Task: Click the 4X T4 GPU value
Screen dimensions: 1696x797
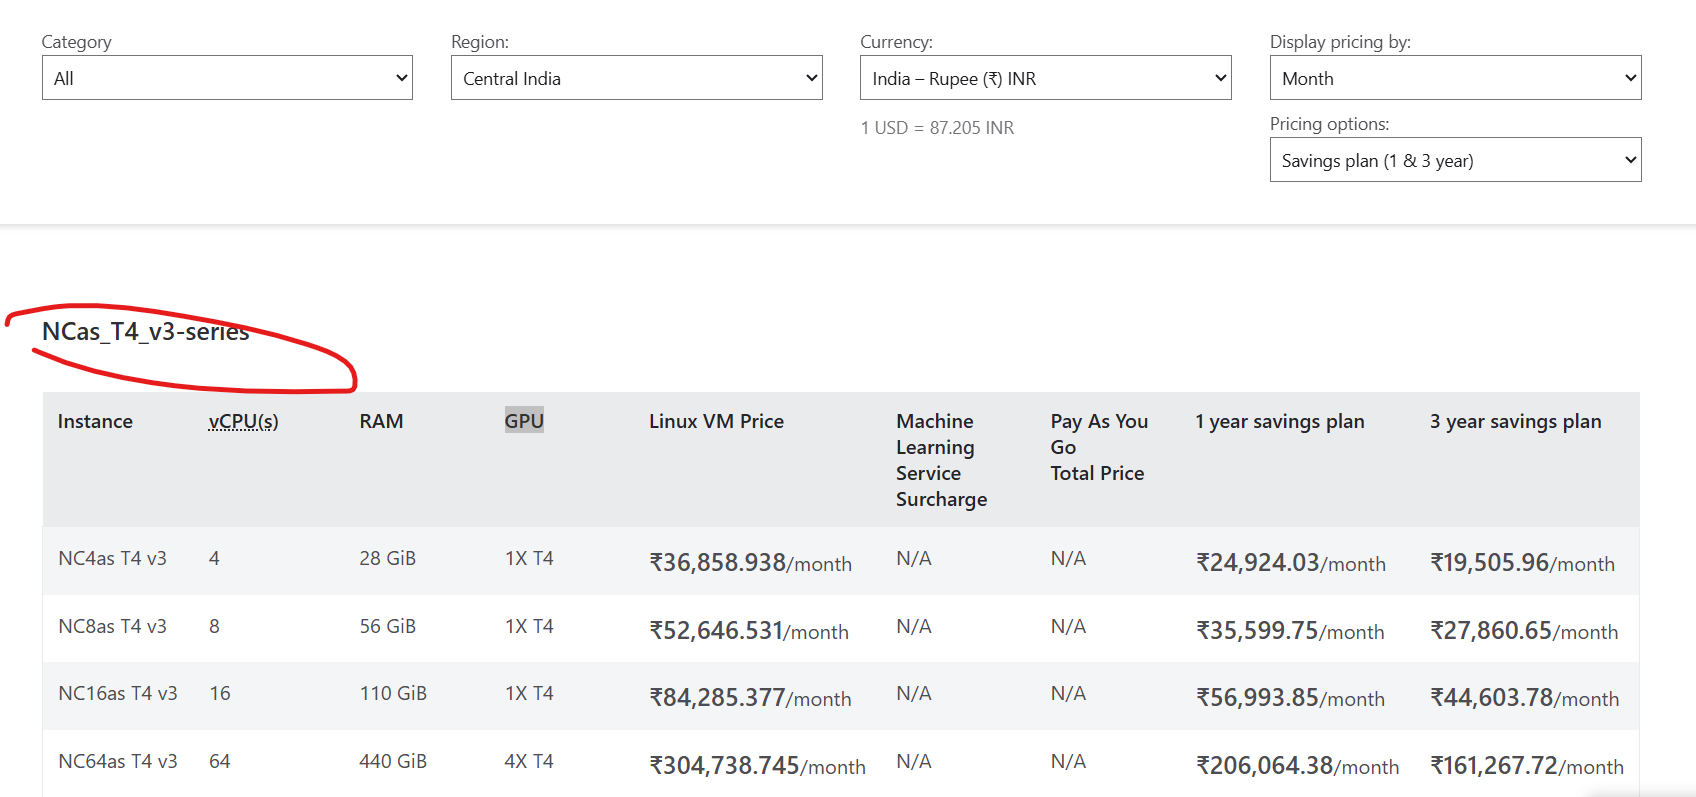Action: coord(529,761)
